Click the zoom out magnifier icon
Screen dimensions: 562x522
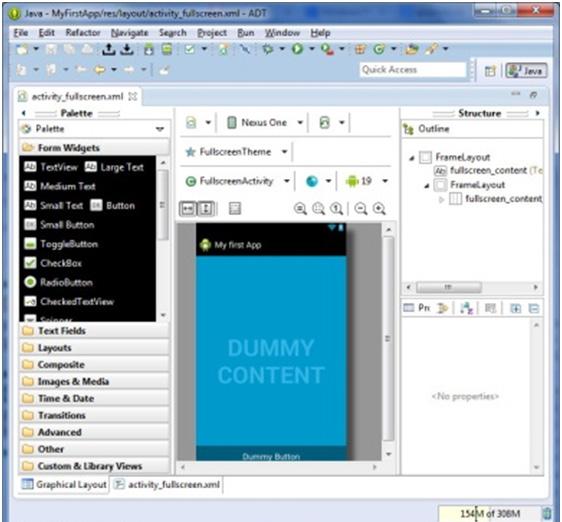click(x=361, y=208)
